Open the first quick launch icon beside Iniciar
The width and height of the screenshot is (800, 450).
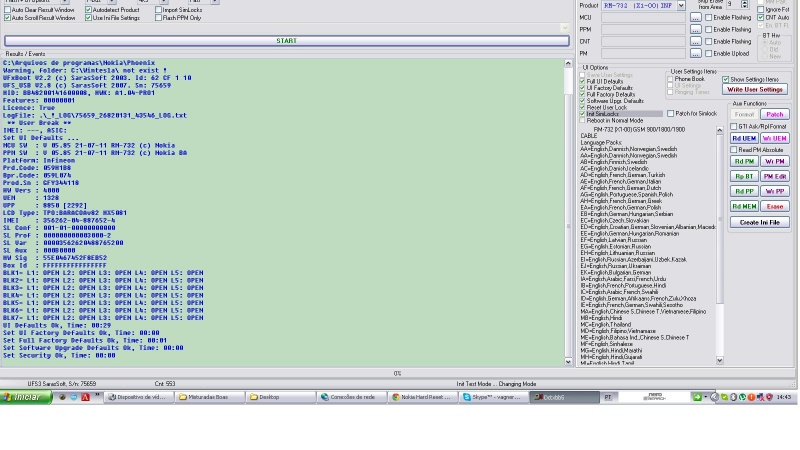(x=62, y=397)
